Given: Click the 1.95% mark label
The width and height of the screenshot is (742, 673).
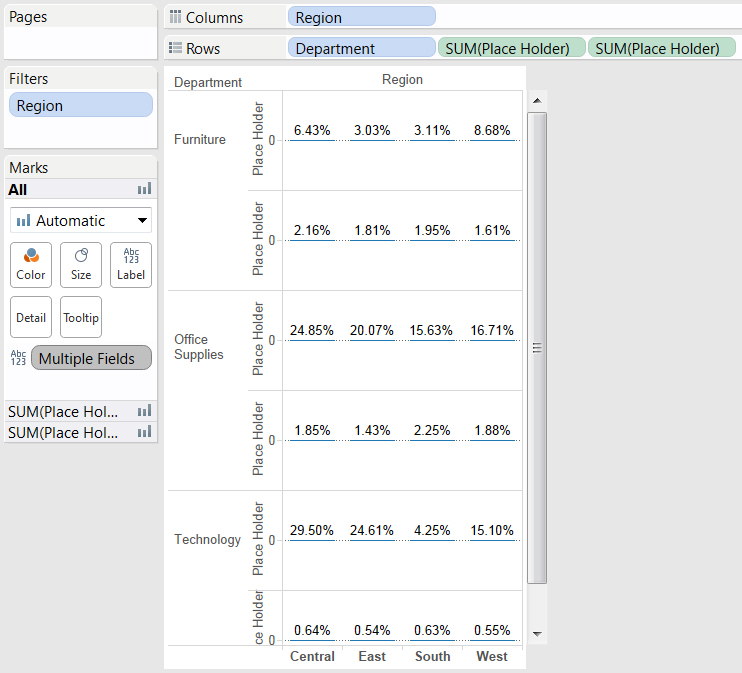Looking at the screenshot, I should click(432, 230).
